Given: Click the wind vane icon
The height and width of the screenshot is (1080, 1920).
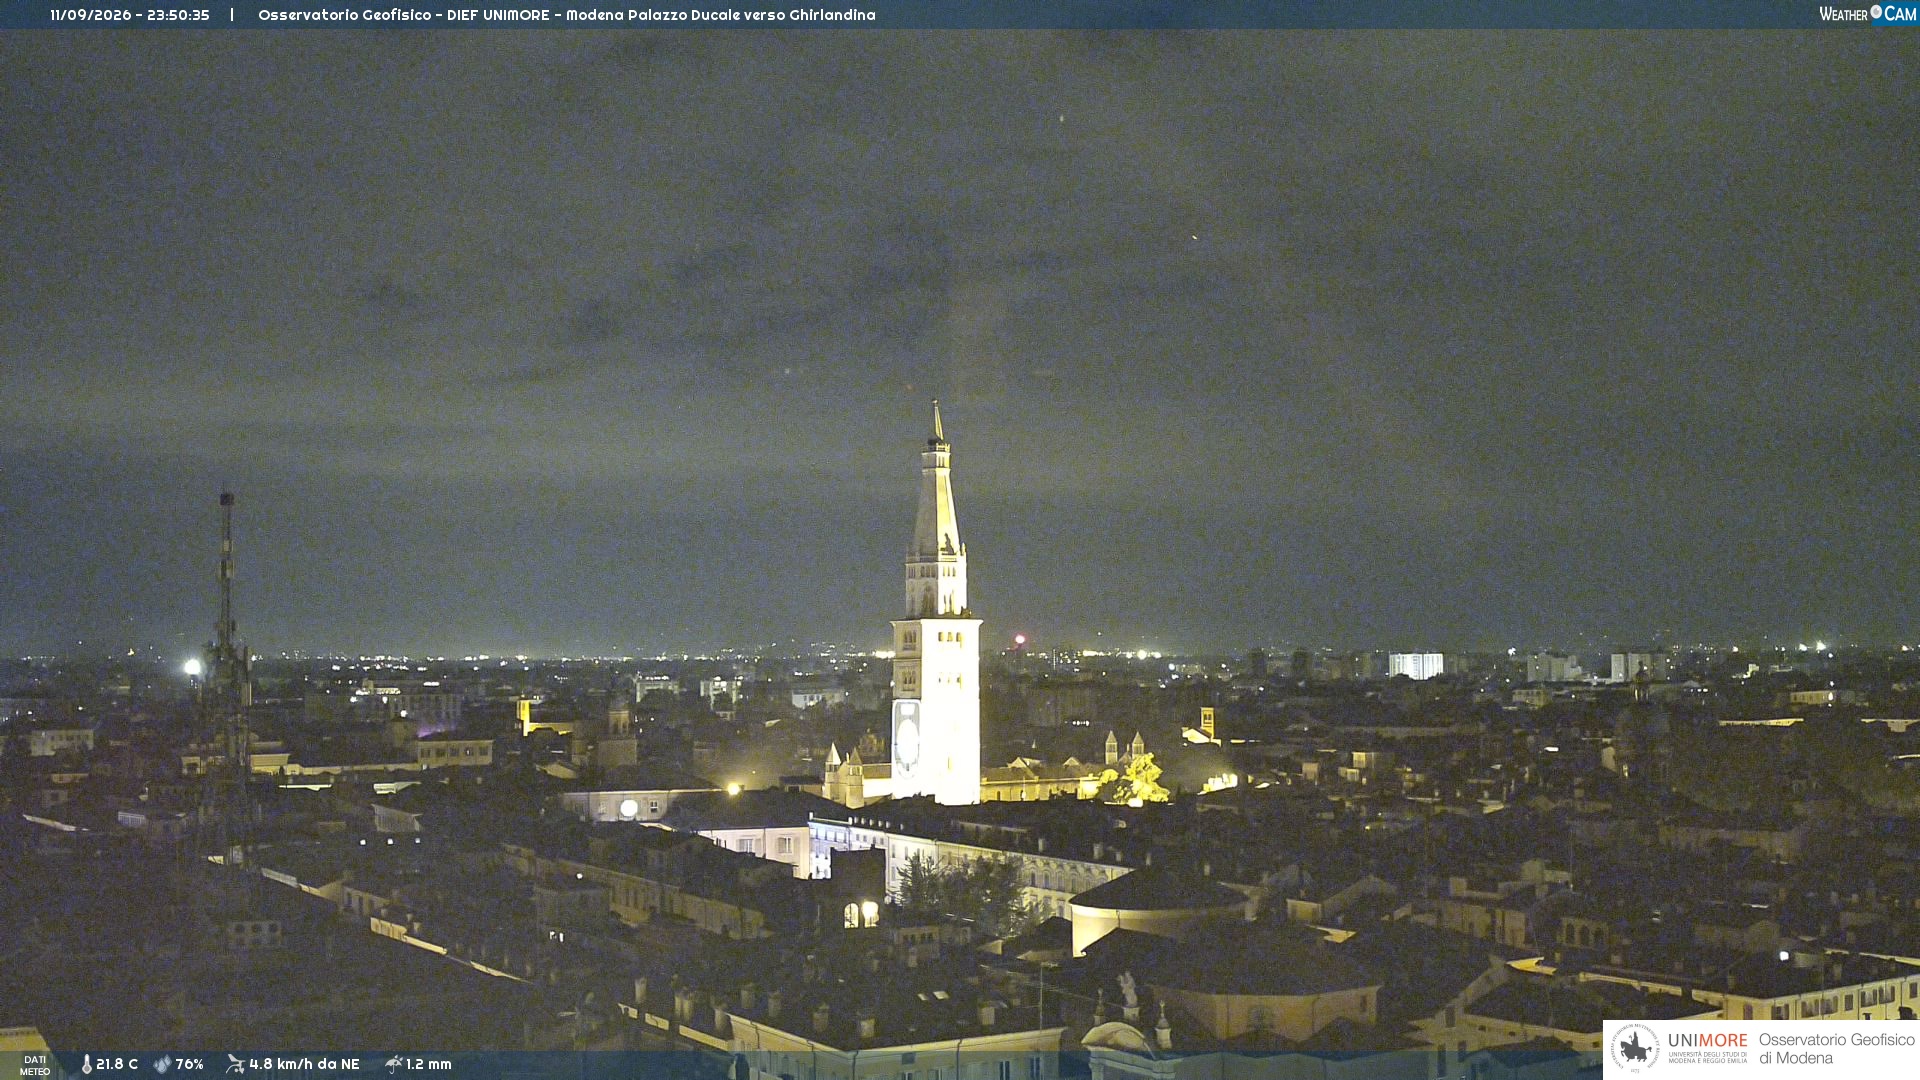Looking at the screenshot, I should coord(235,1064).
